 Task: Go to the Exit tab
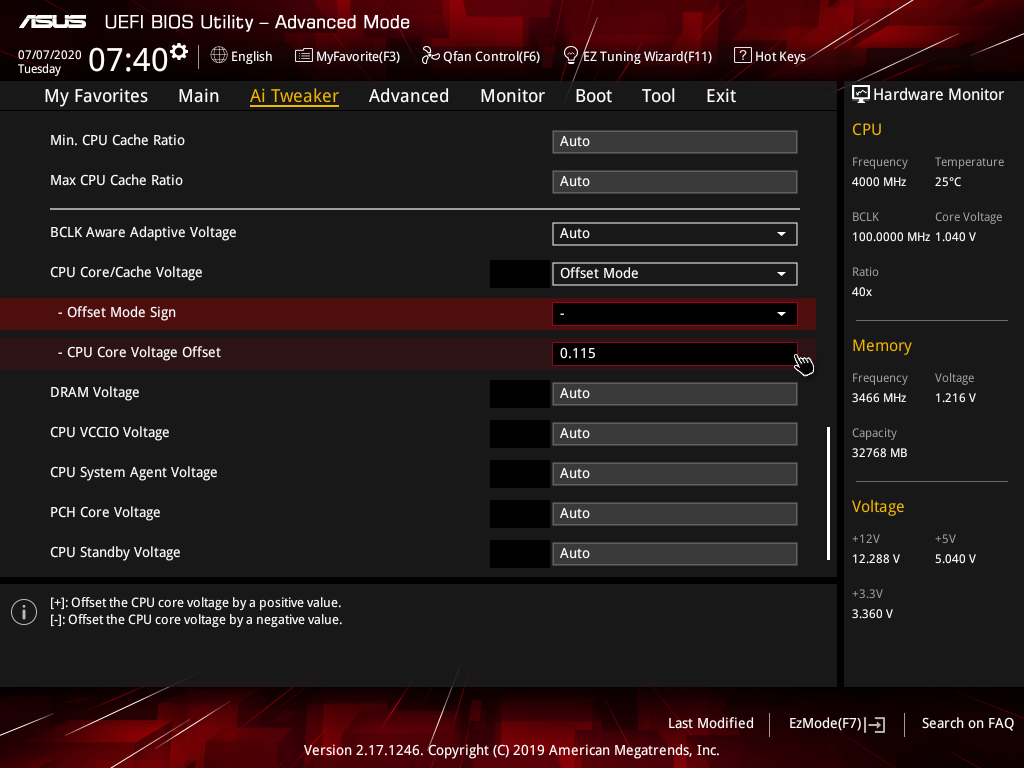[721, 96]
